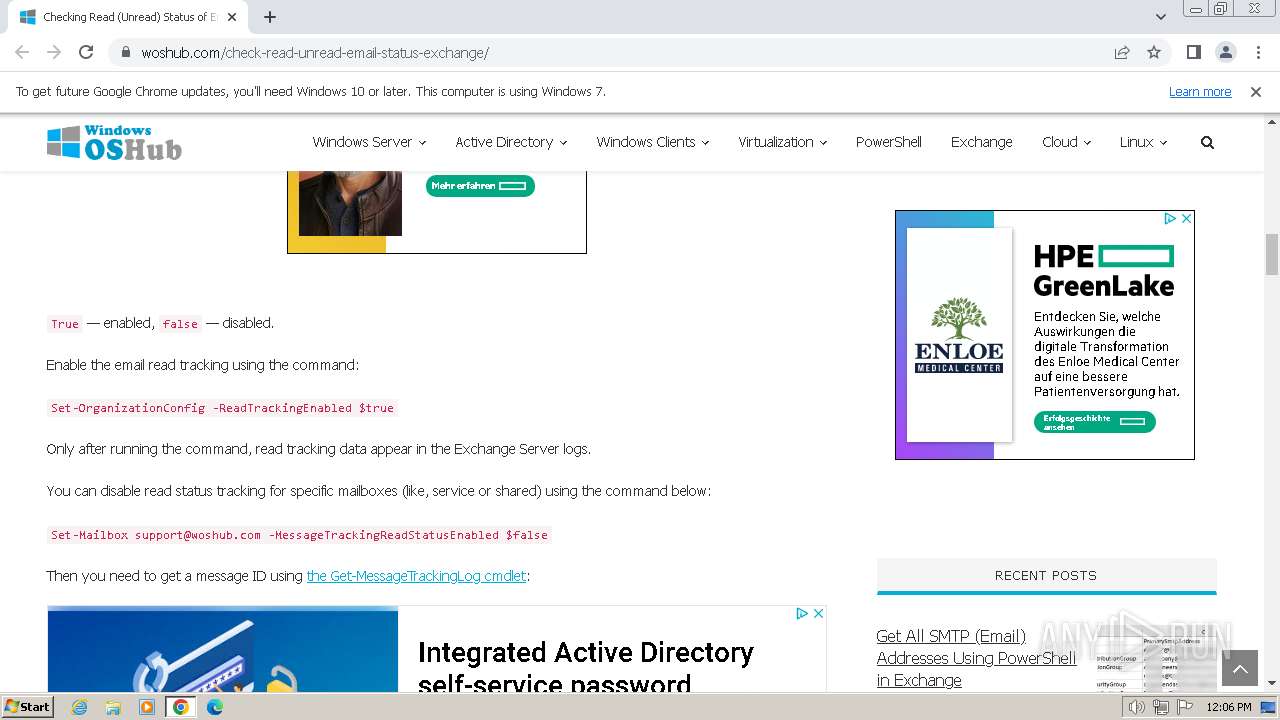
Task: Click the RECENT POSTS heading
Action: point(1046,575)
